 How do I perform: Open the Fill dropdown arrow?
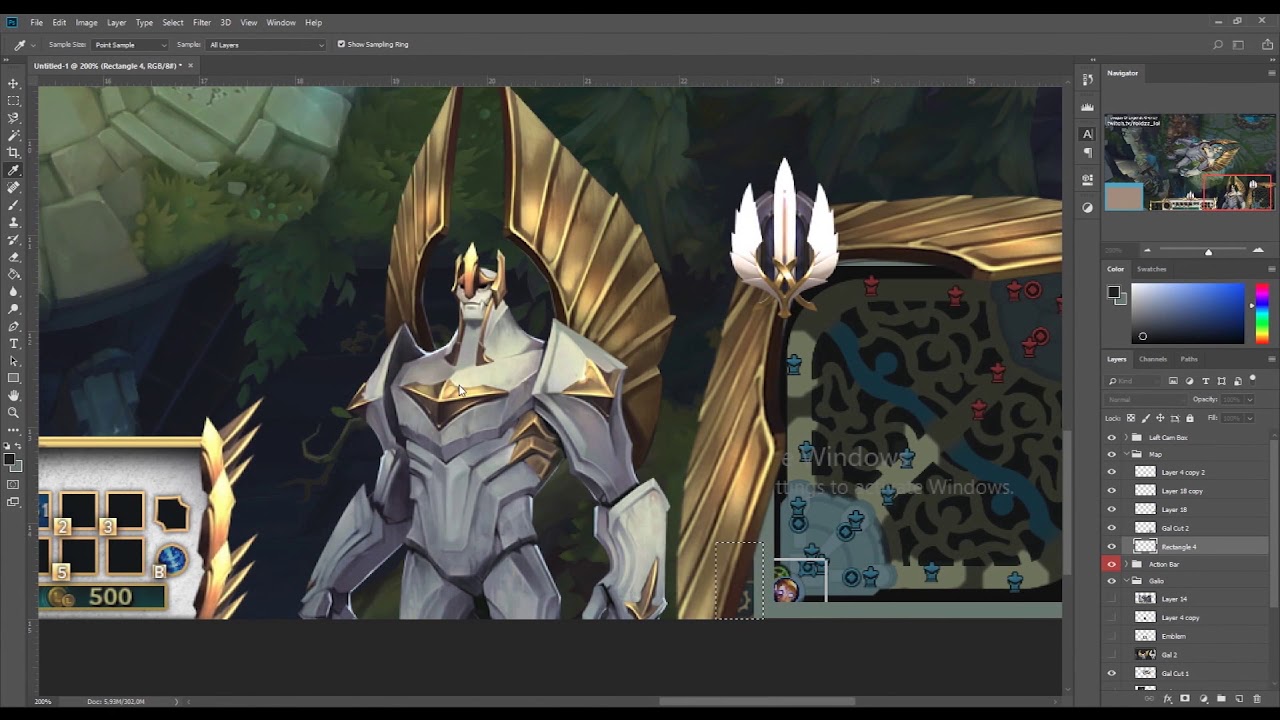tap(1249, 418)
